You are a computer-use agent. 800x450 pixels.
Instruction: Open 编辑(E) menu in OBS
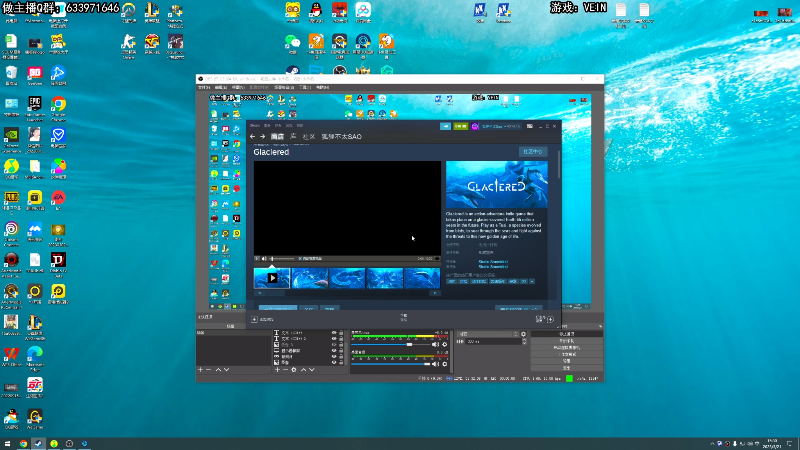pos(221,88)
